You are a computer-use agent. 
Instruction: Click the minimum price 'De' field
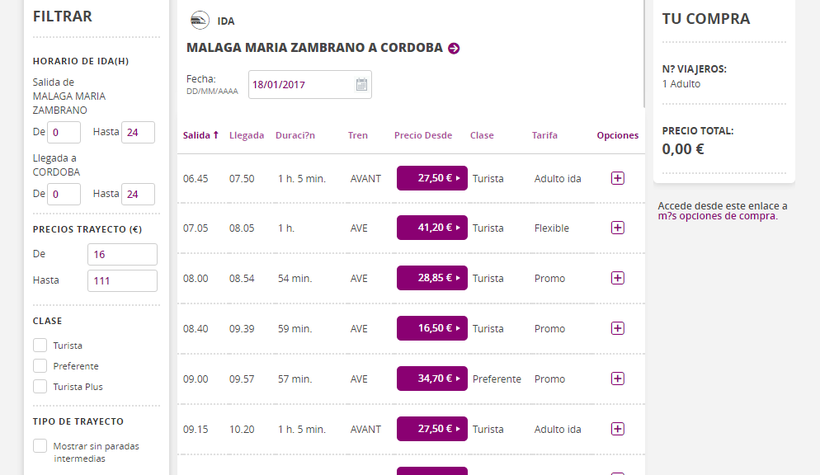point(122,254)
